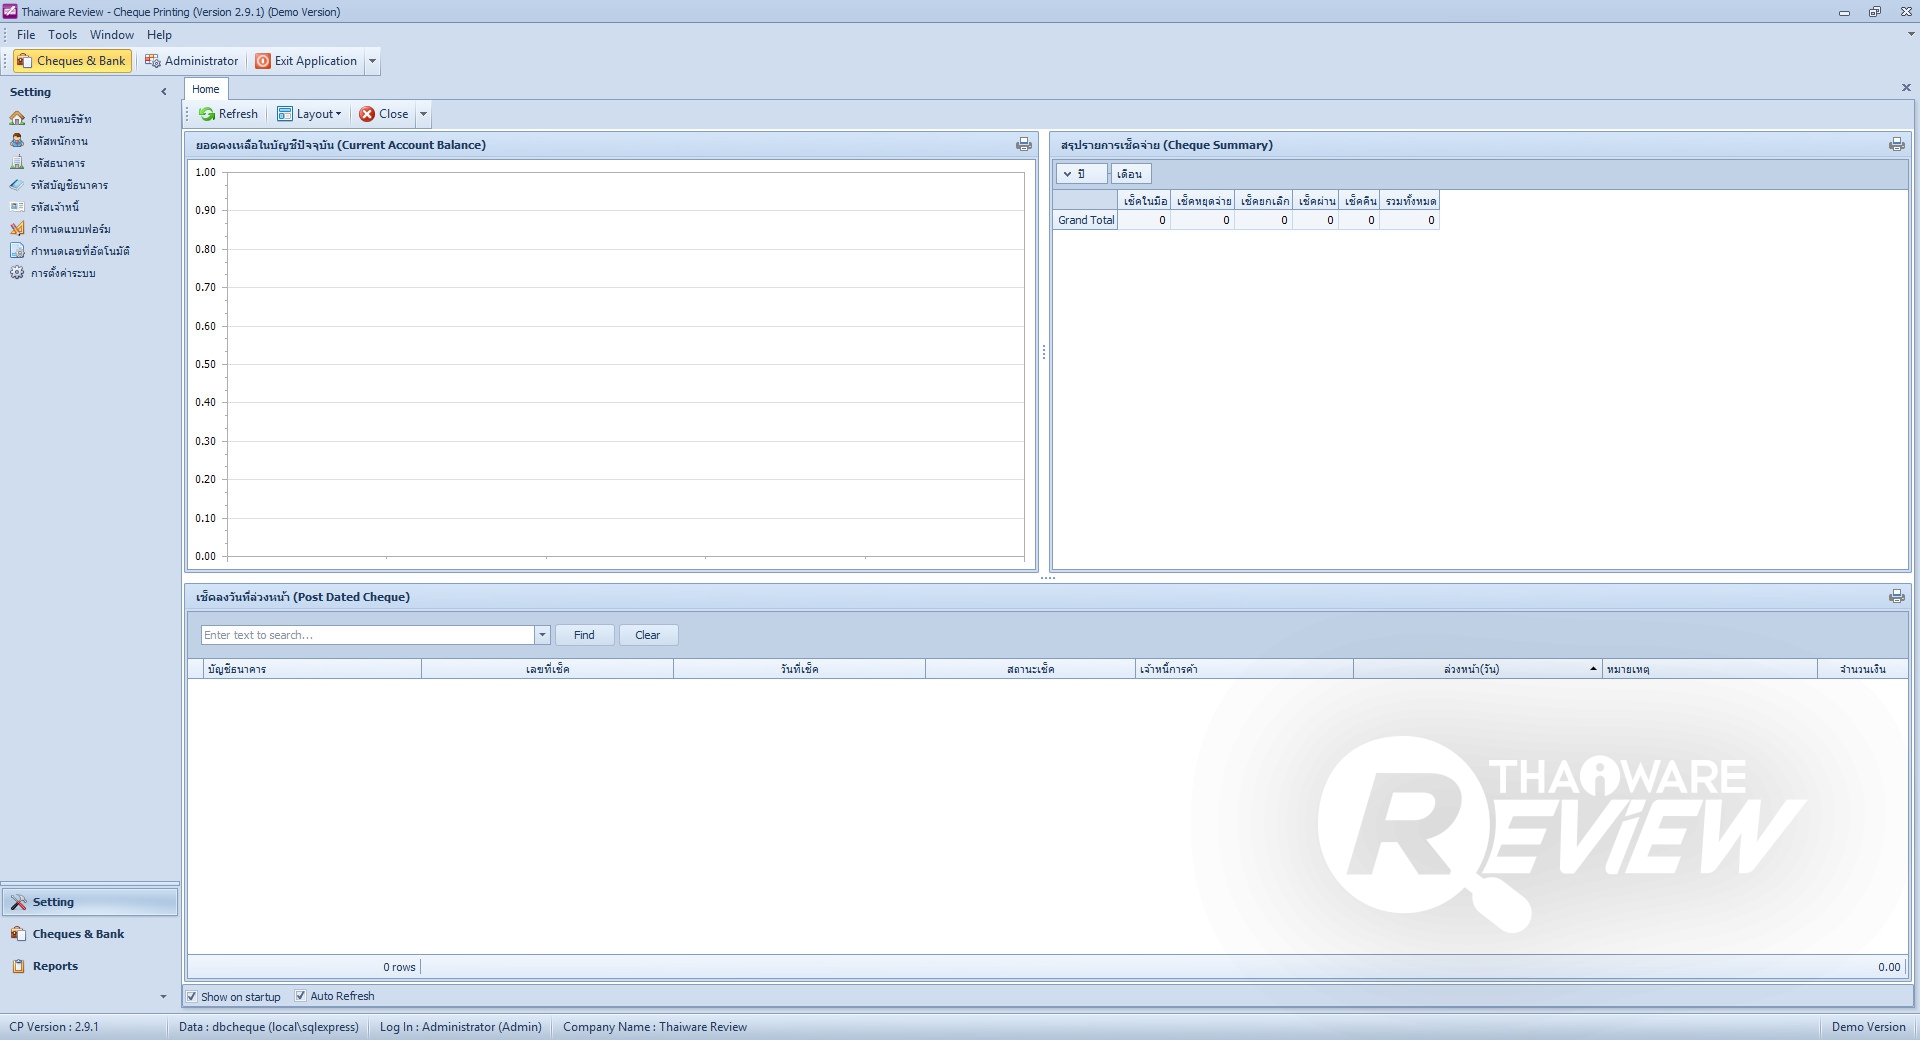Print the Cheque Summary panel
Image resolution: width=1920 pixels, height=1040 pixels.
point(1897,145)
